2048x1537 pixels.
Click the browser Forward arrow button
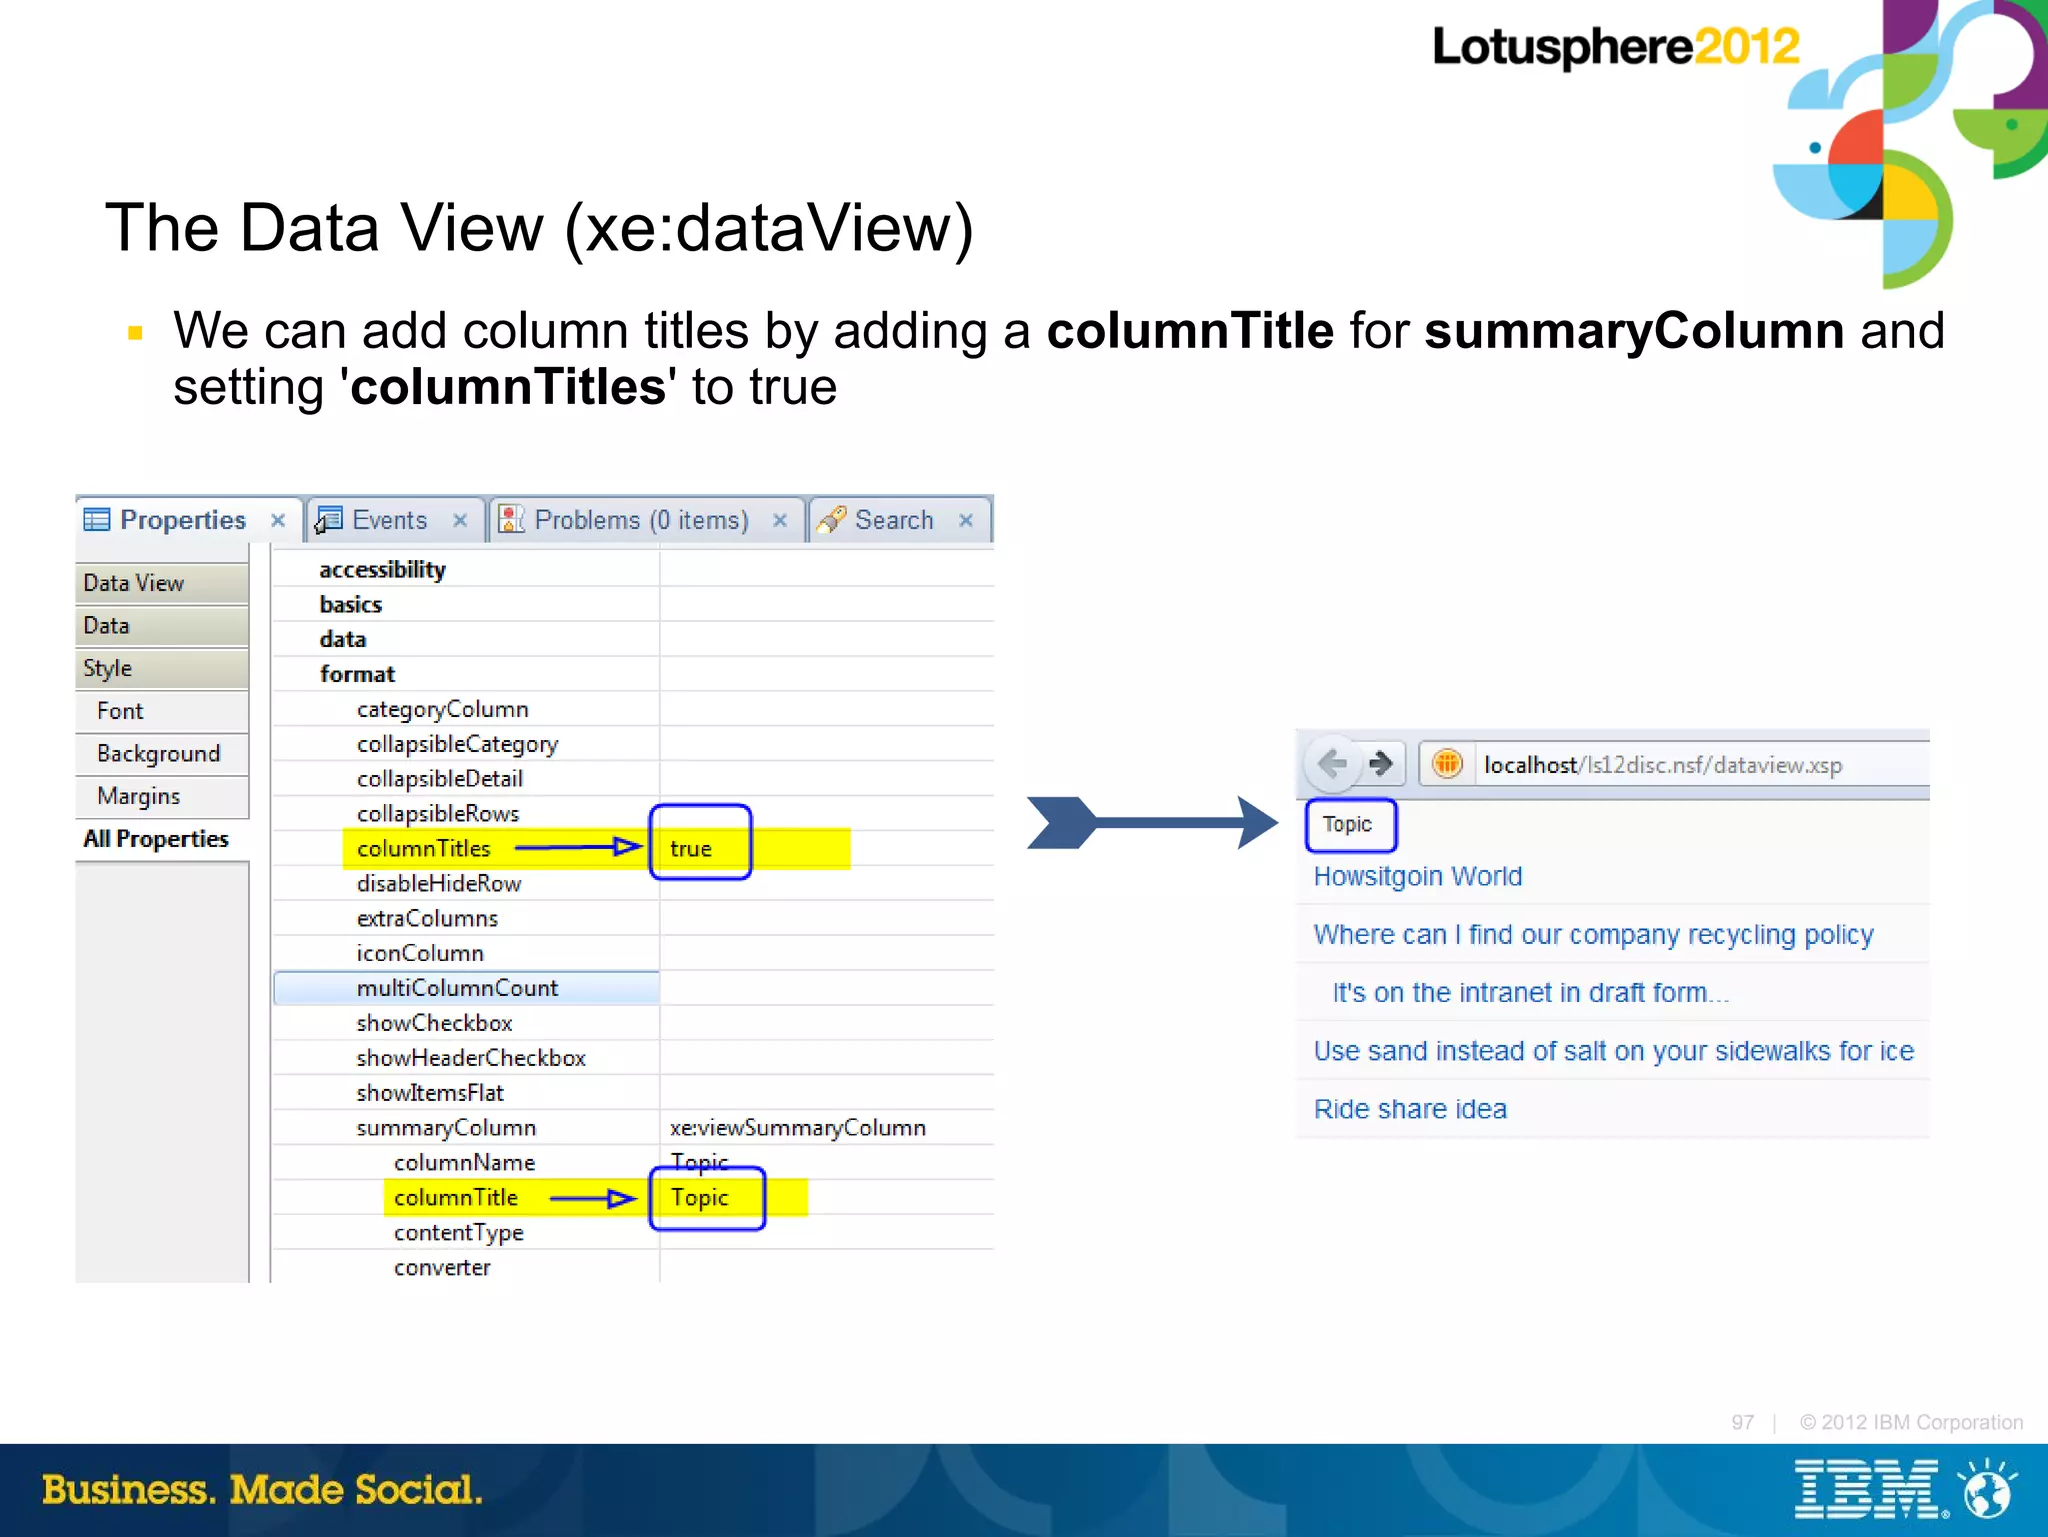coord(1381,765)
